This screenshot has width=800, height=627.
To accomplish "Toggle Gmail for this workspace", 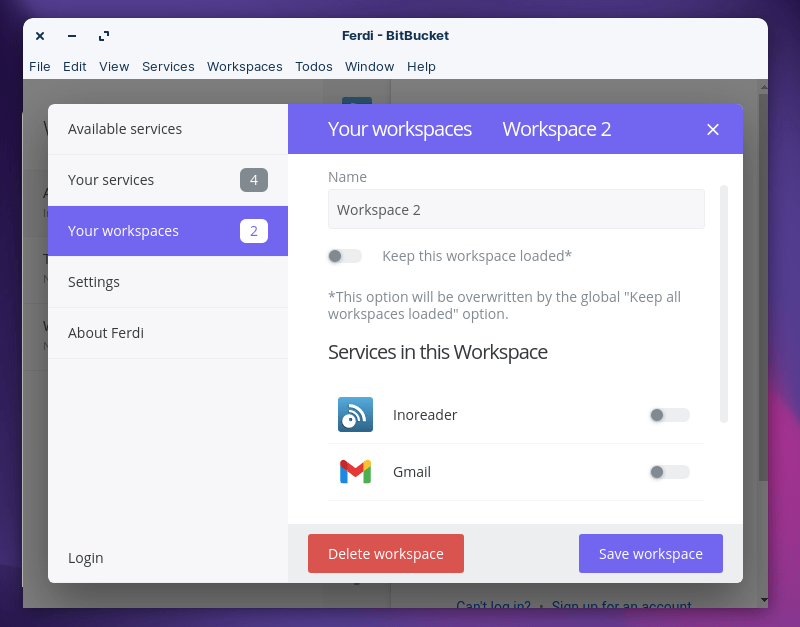I will coord(668,471).
